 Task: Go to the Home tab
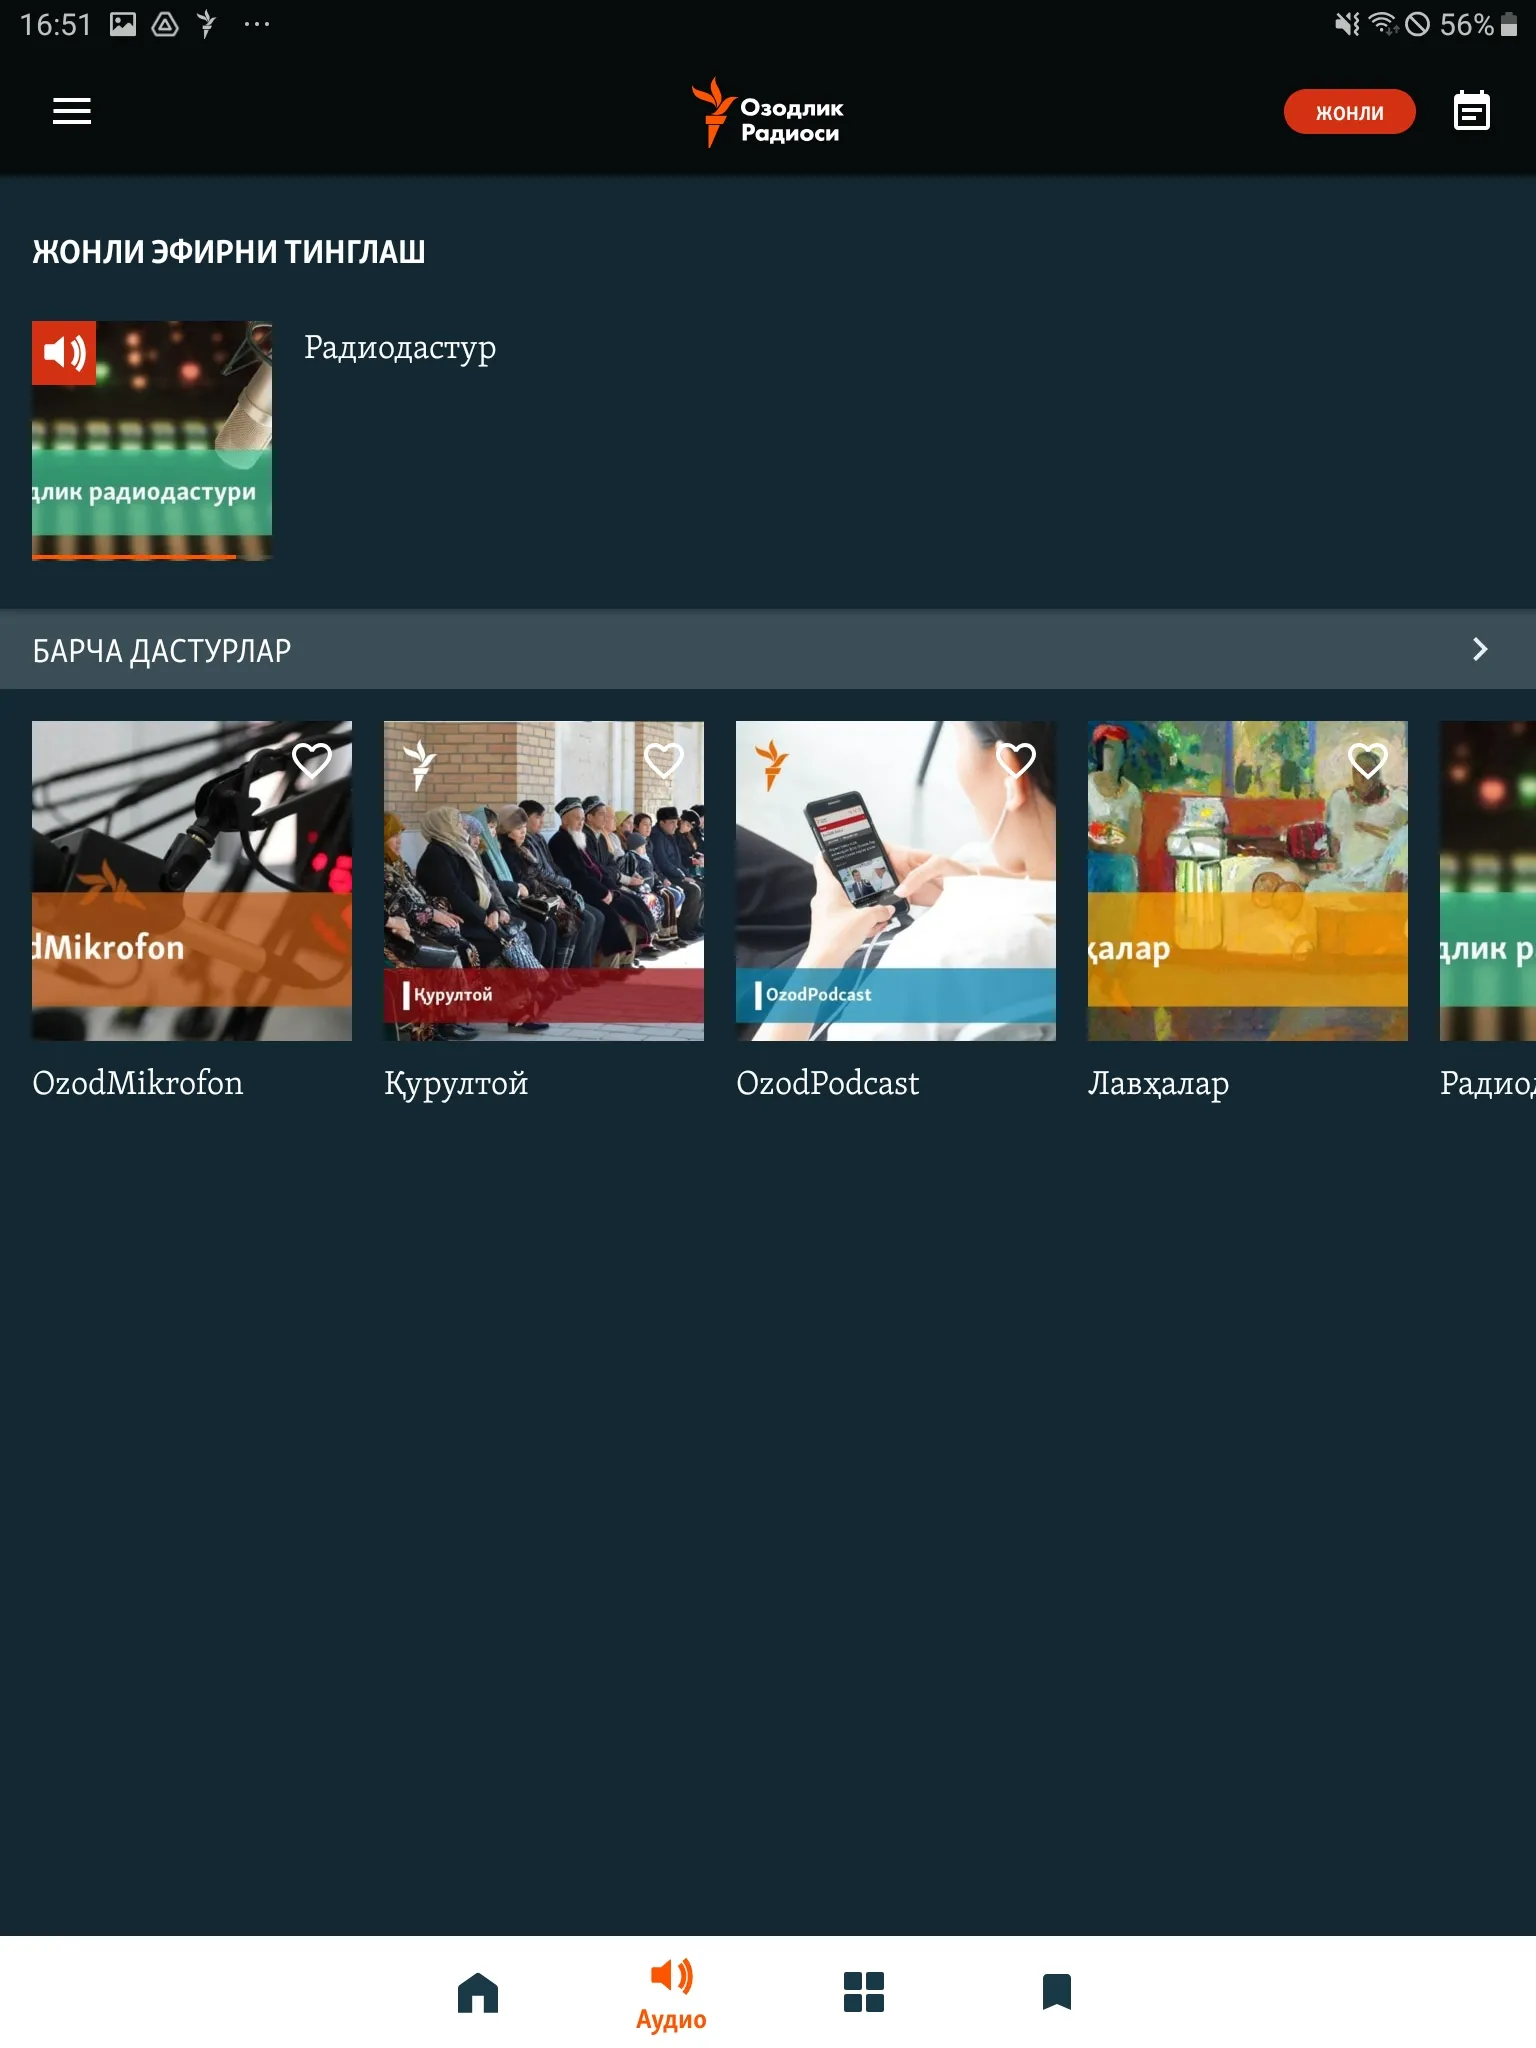click(x=478, y=1992)
